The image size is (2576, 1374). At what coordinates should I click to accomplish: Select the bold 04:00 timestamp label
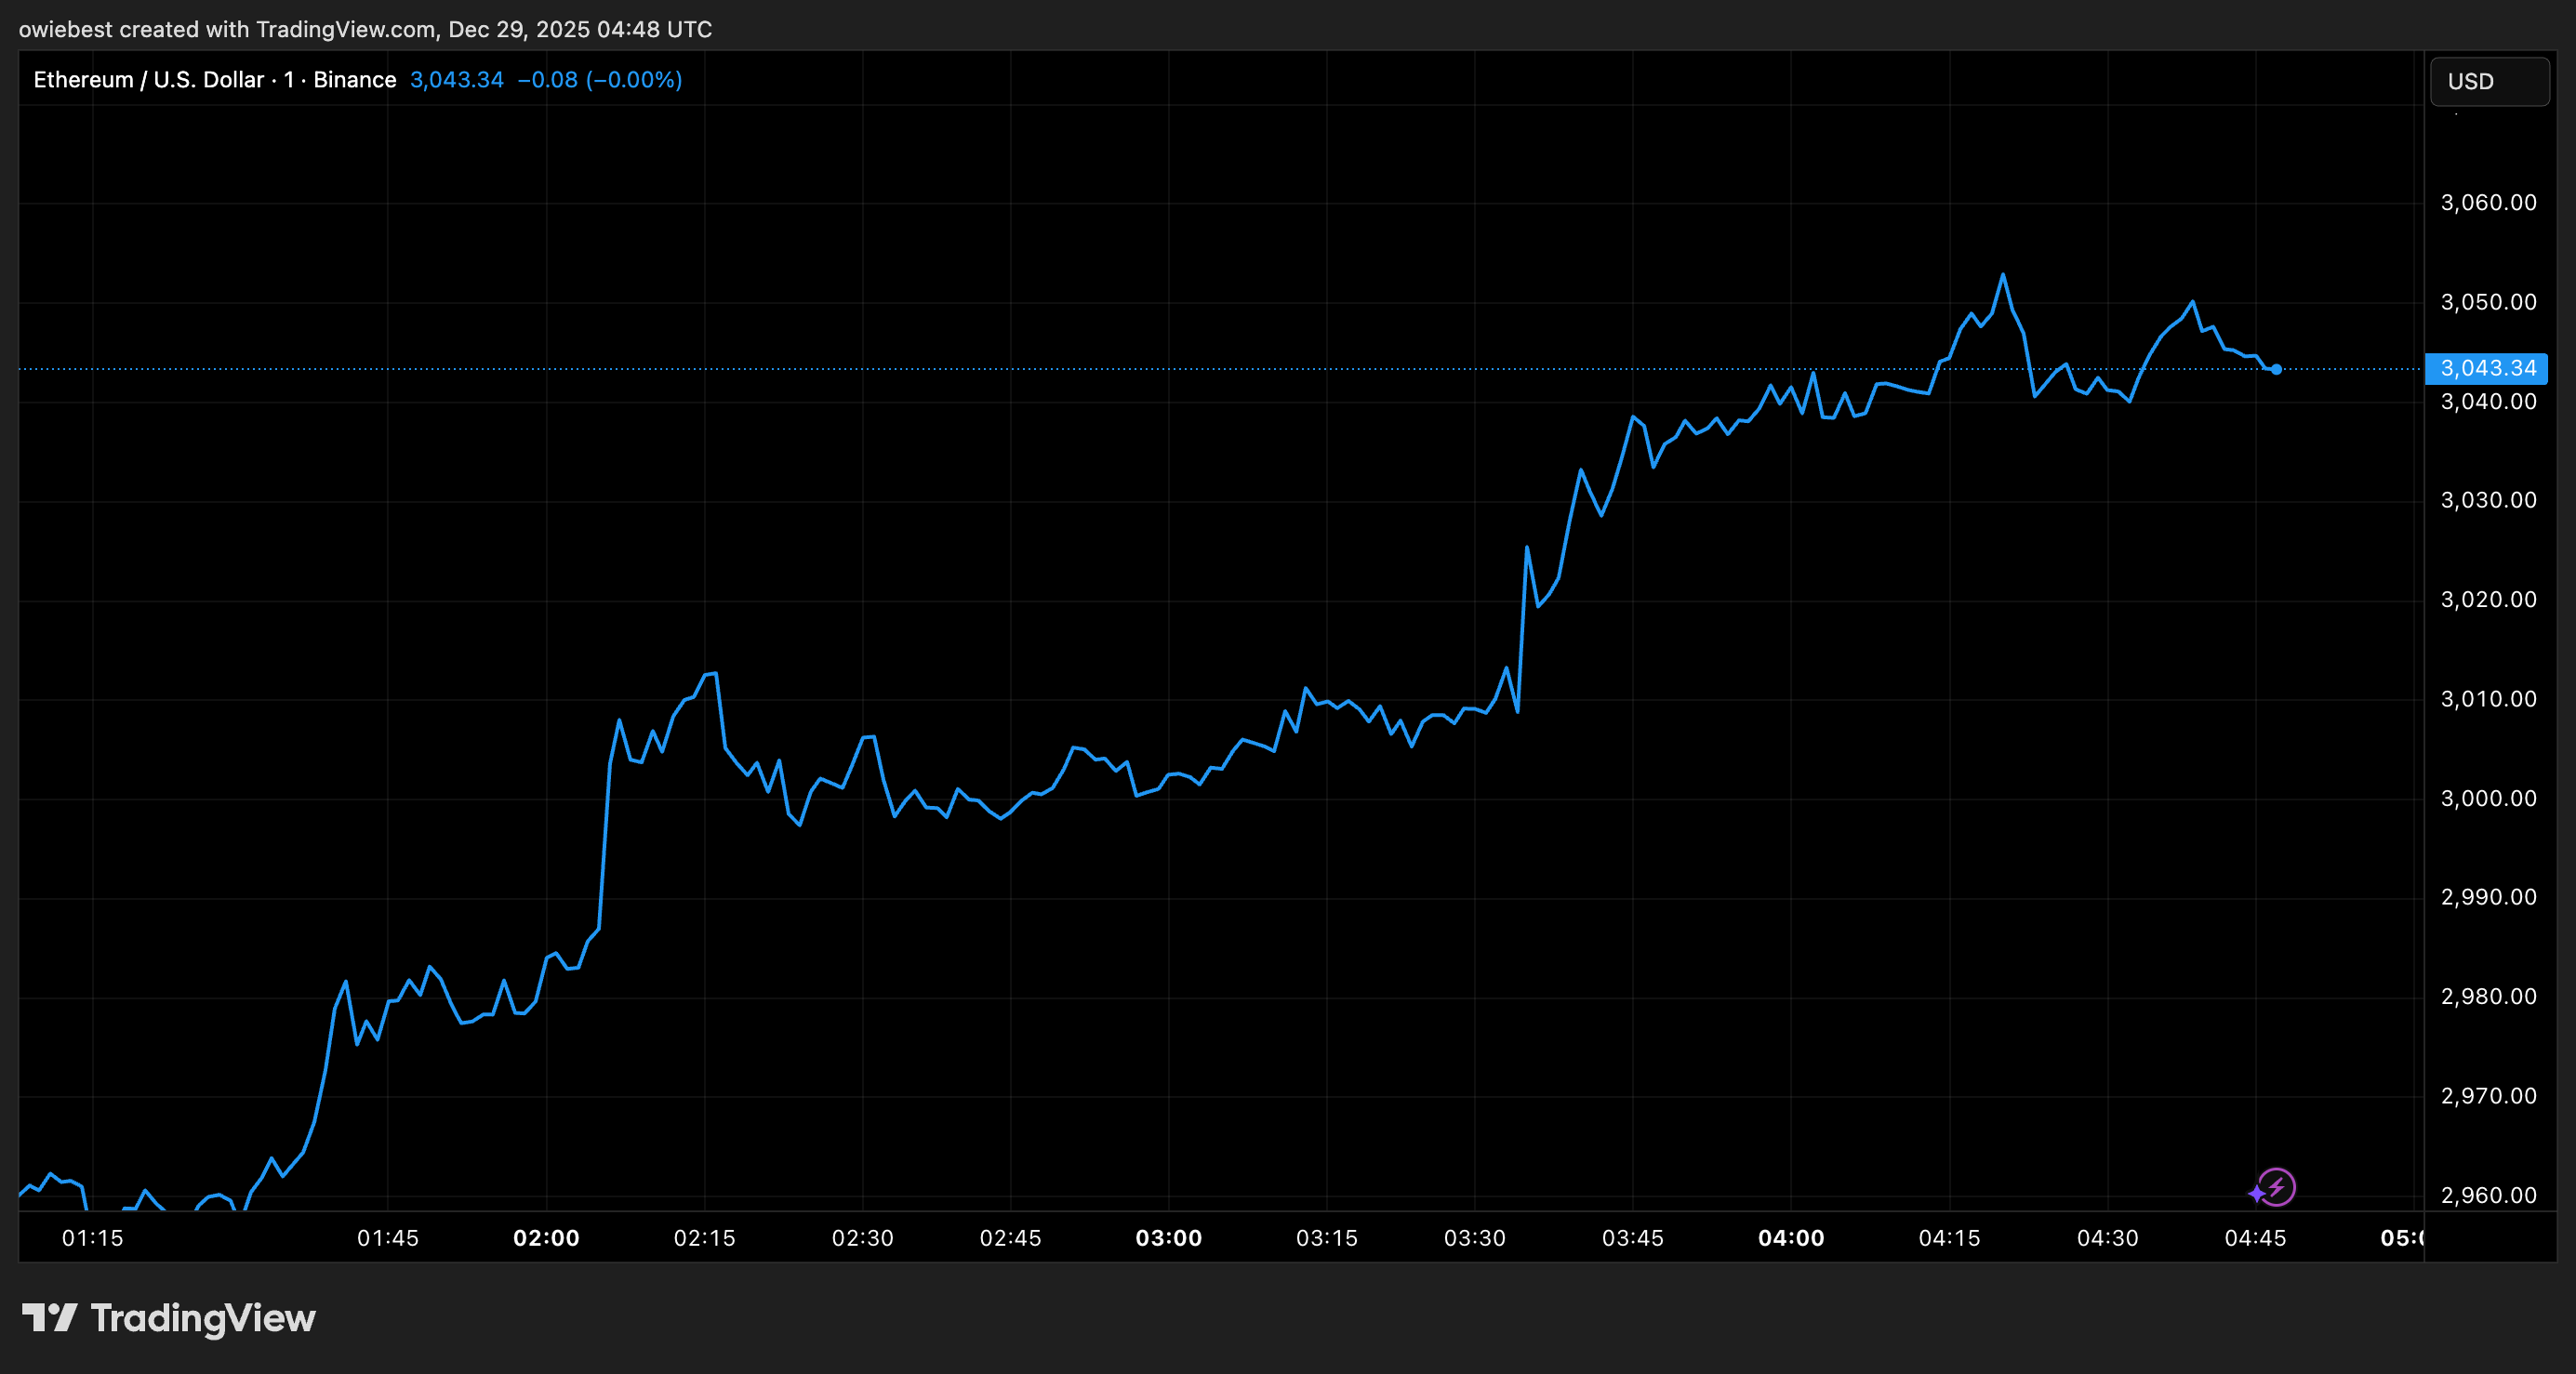pyautogui.click(x=1793, y=1238)
